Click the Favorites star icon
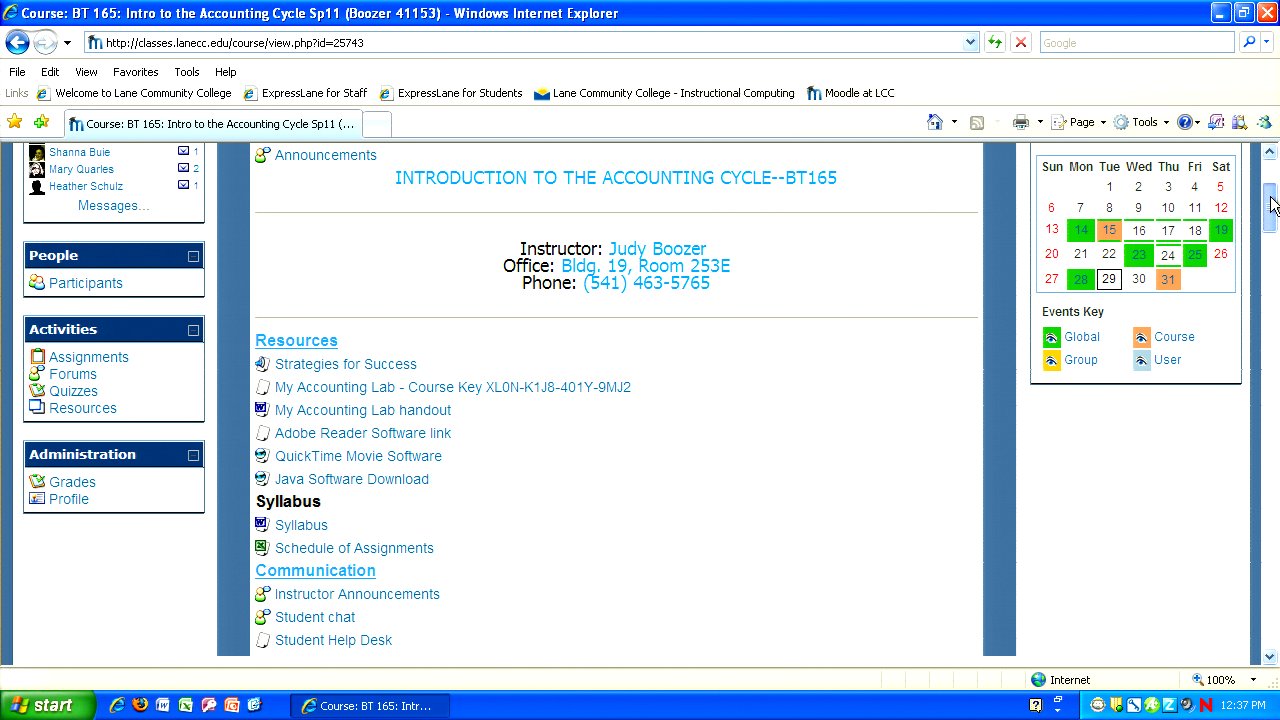 pos(14,122)
